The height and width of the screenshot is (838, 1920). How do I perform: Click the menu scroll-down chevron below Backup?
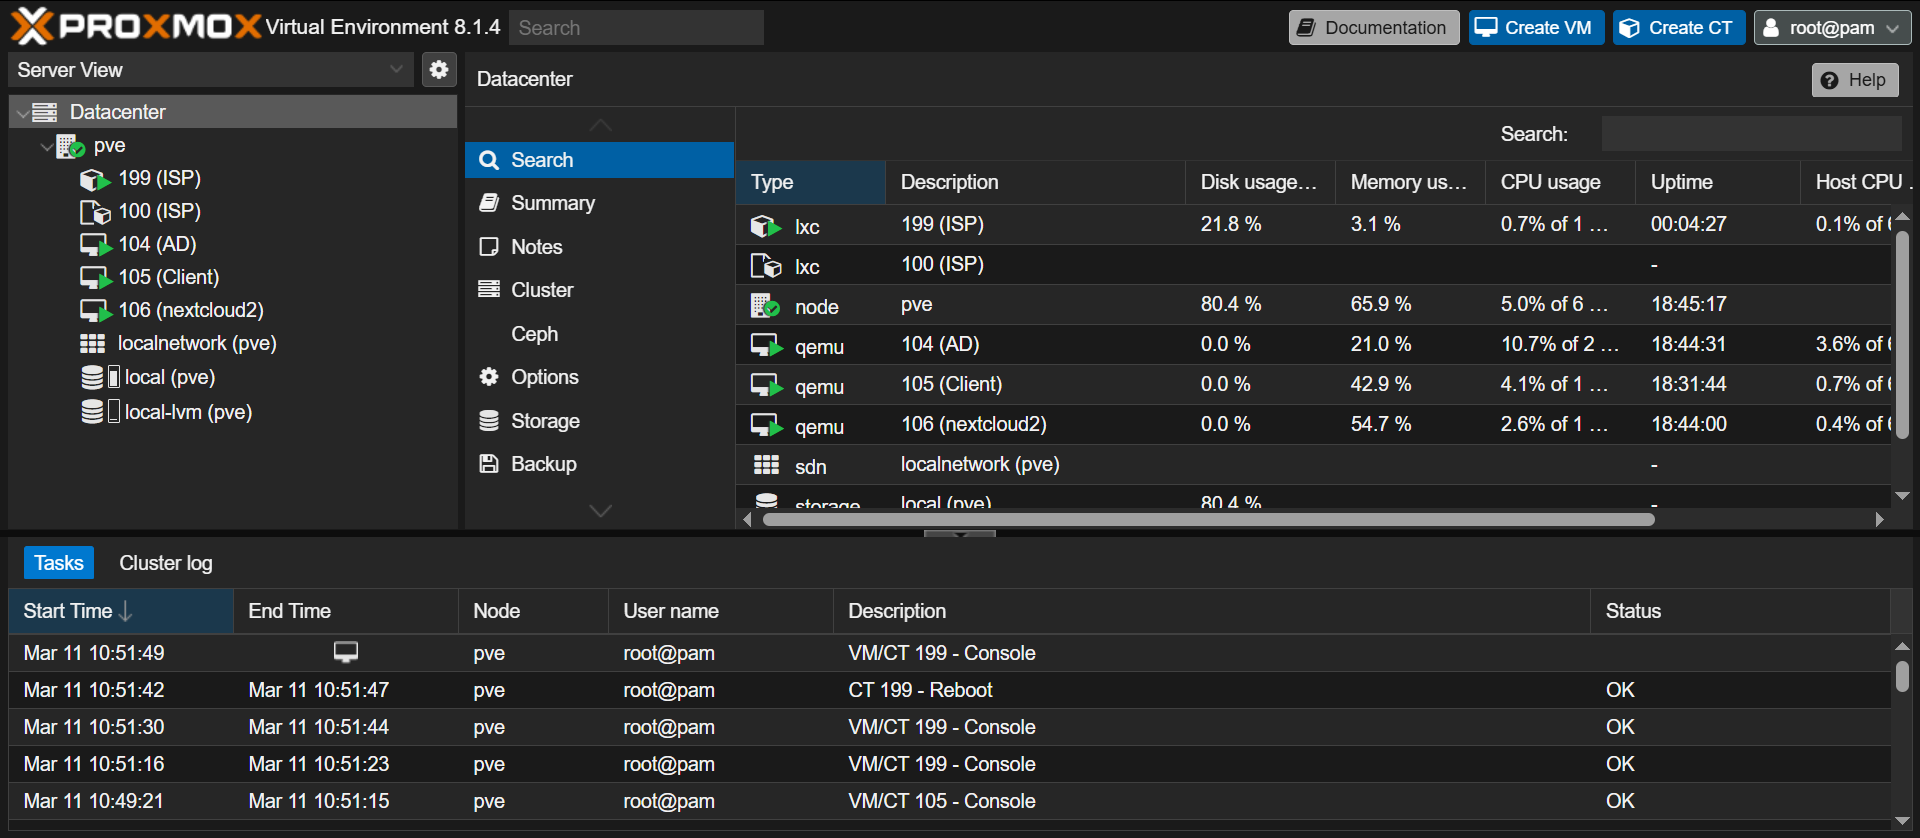point(600,511)
